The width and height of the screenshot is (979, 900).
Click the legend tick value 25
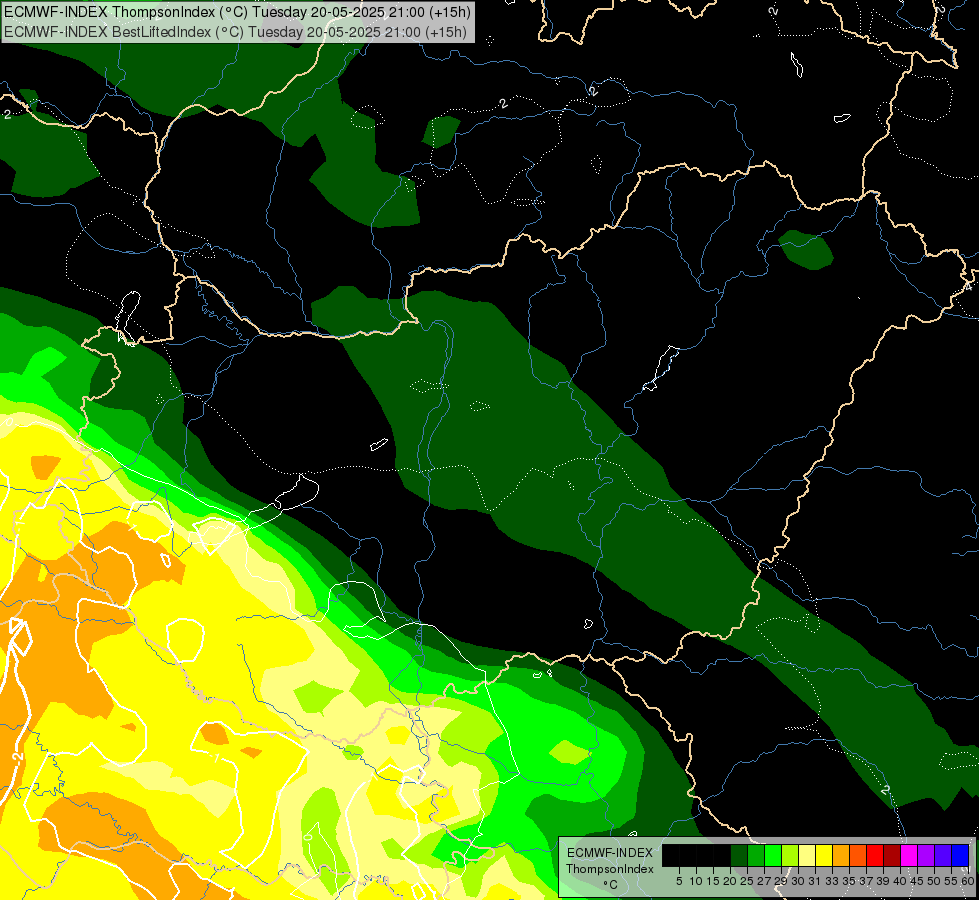[747, 881]
